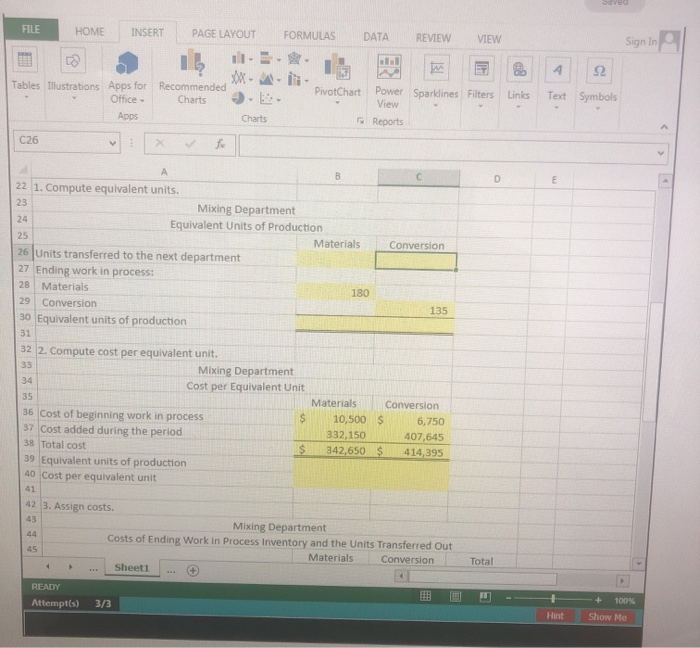Expand the Sparklines dropdown arrow
Image resolution: width=700 pixels, height=648 pixels.
[436, 106]
